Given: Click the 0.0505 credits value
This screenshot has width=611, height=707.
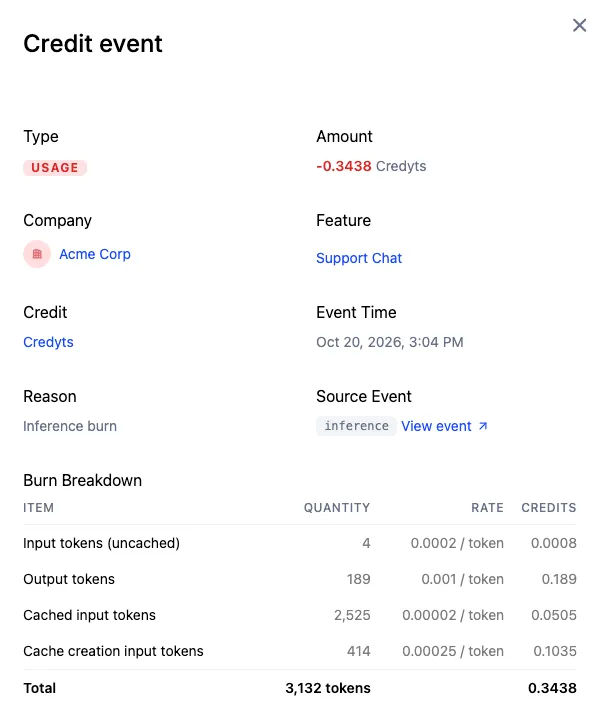Looking at the screenshot, I should coord(554,615).
